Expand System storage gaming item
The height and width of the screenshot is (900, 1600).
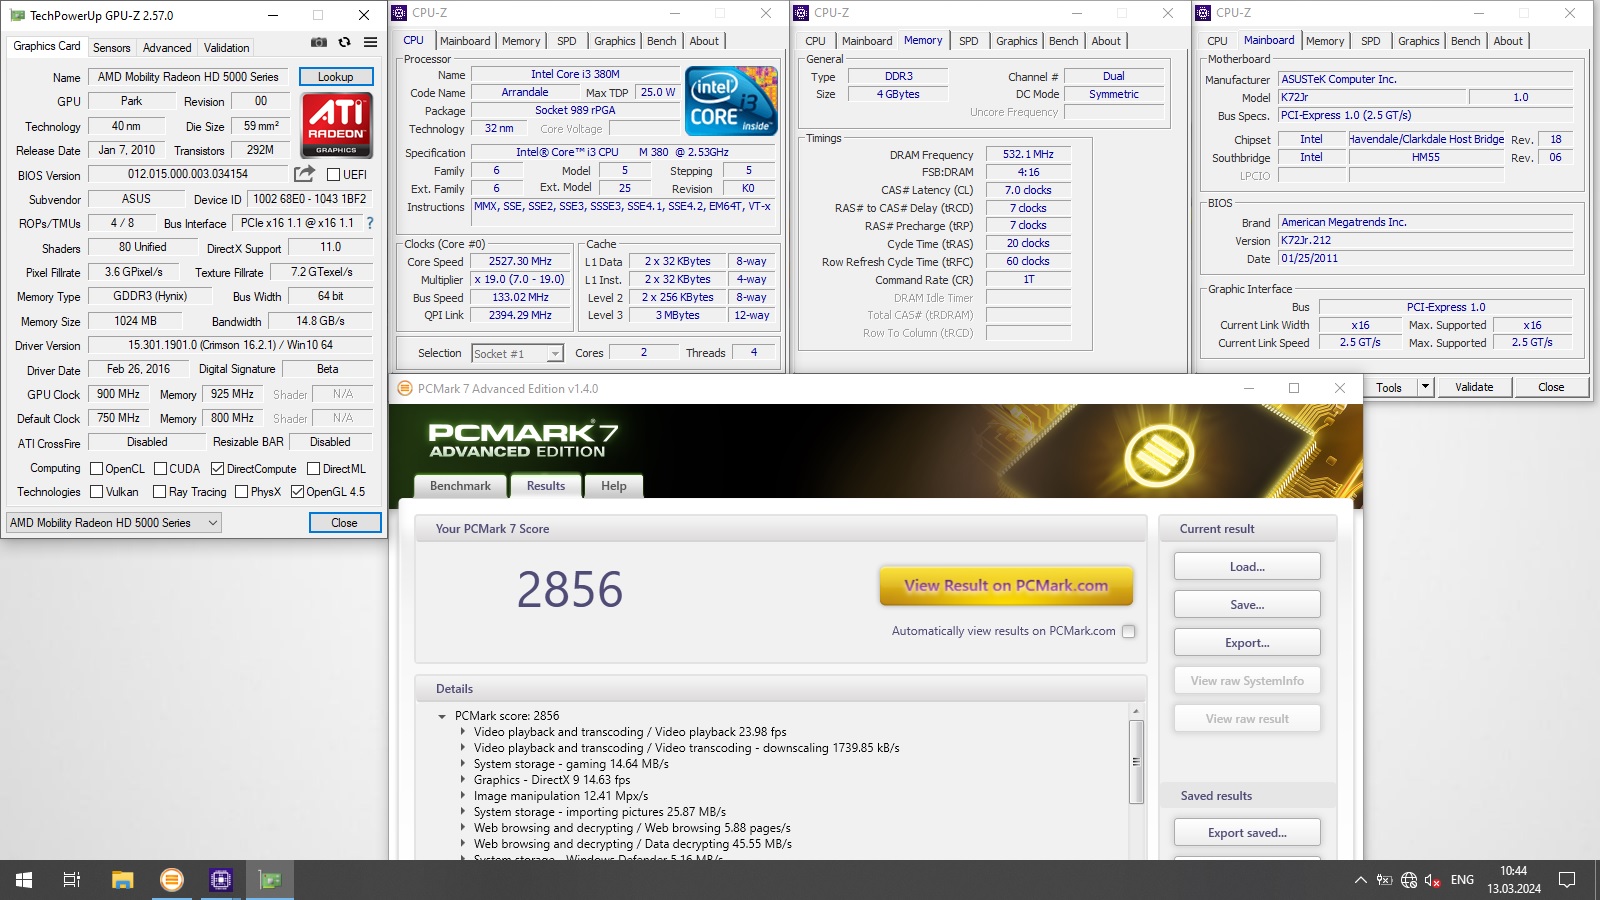point(463,764)
